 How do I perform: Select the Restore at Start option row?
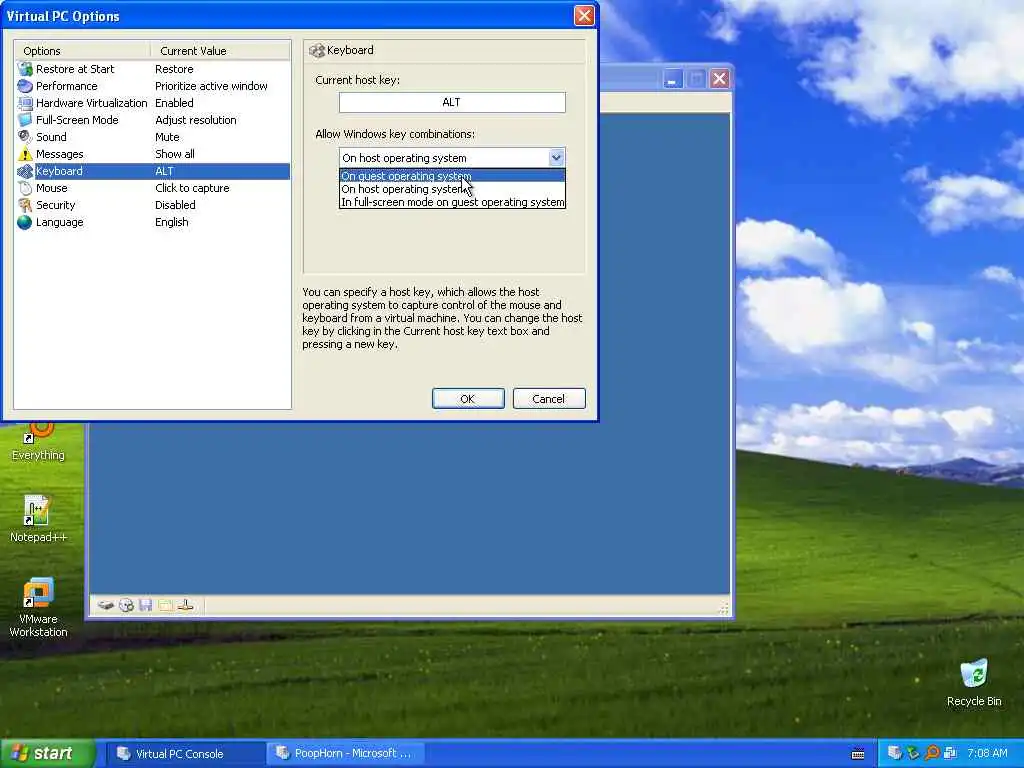[153, 69]
